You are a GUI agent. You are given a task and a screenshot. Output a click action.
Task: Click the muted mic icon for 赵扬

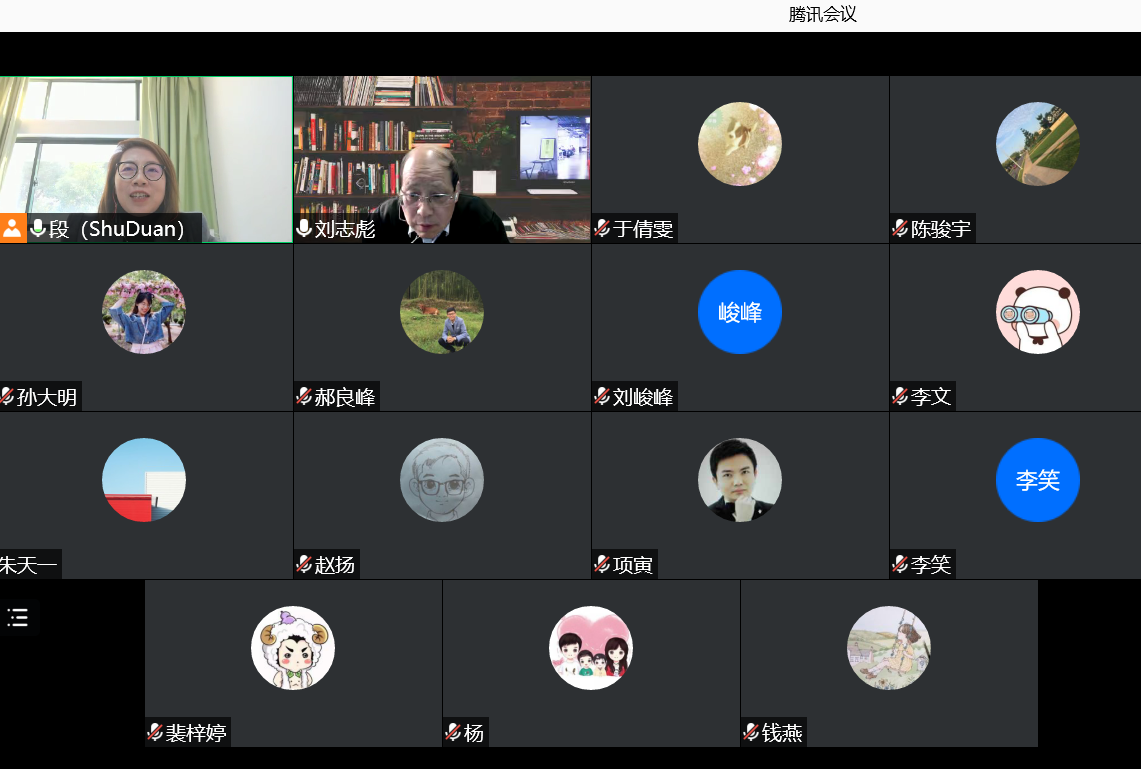click(x=304, y=565)
